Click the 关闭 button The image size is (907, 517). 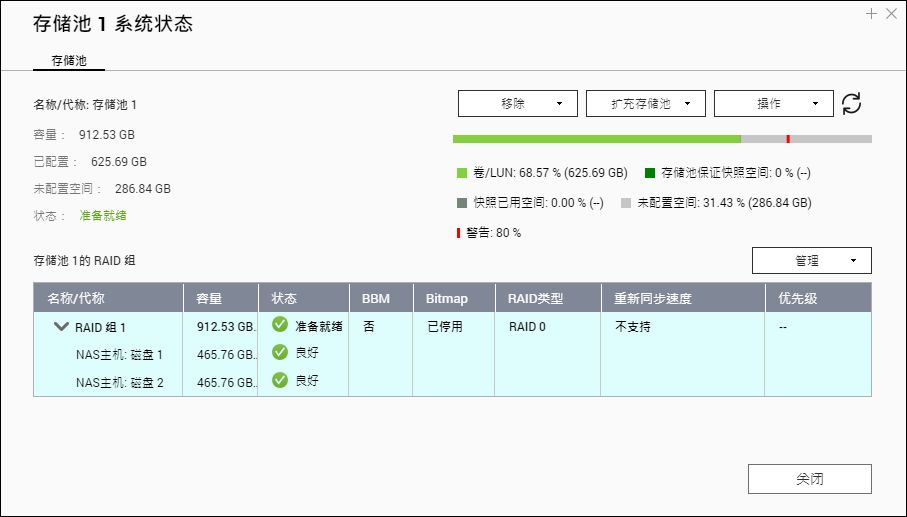point(810,479)
